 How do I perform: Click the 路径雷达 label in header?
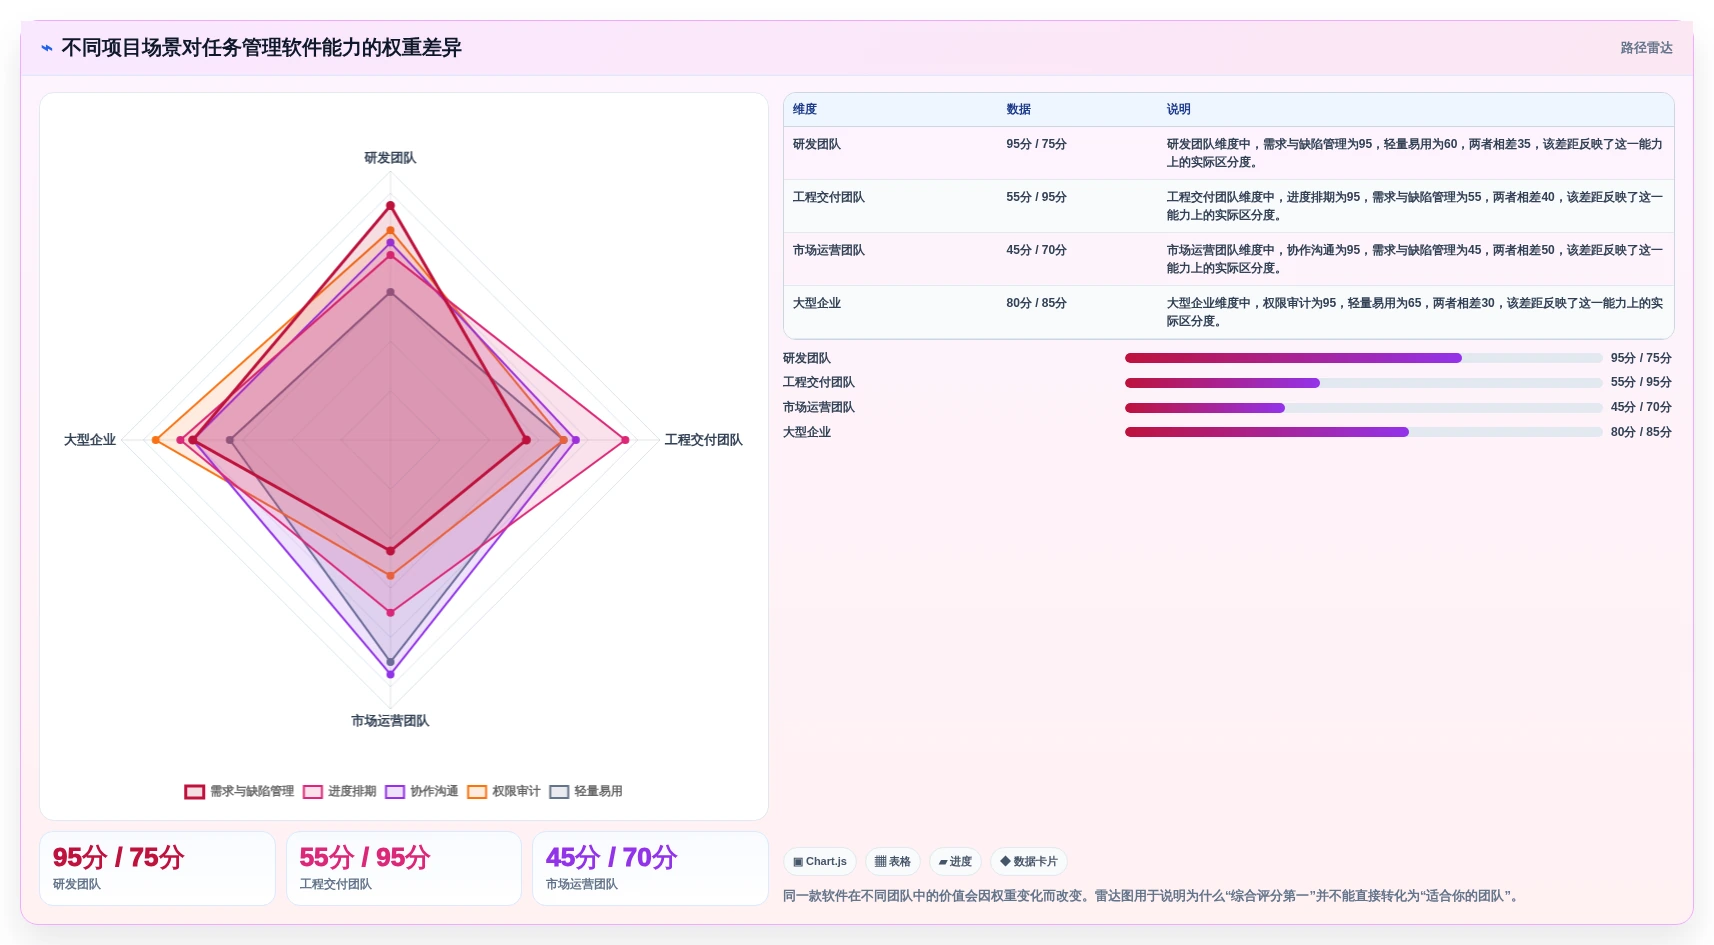pyautogui.click(x=1646, y=48)
